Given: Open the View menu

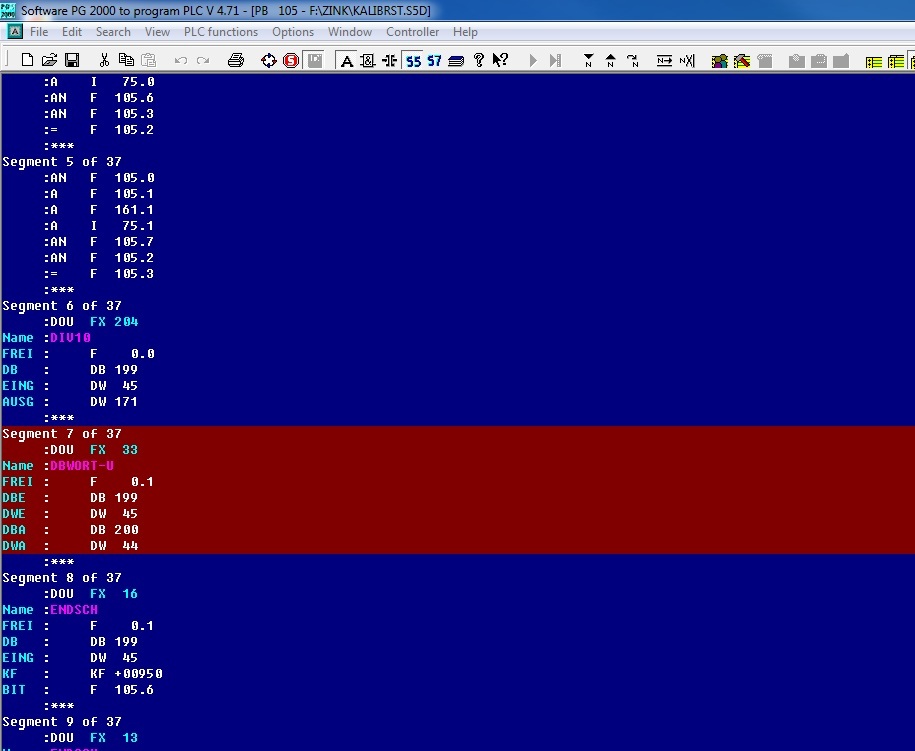Looking at the screenshot, I should (157, 32).
